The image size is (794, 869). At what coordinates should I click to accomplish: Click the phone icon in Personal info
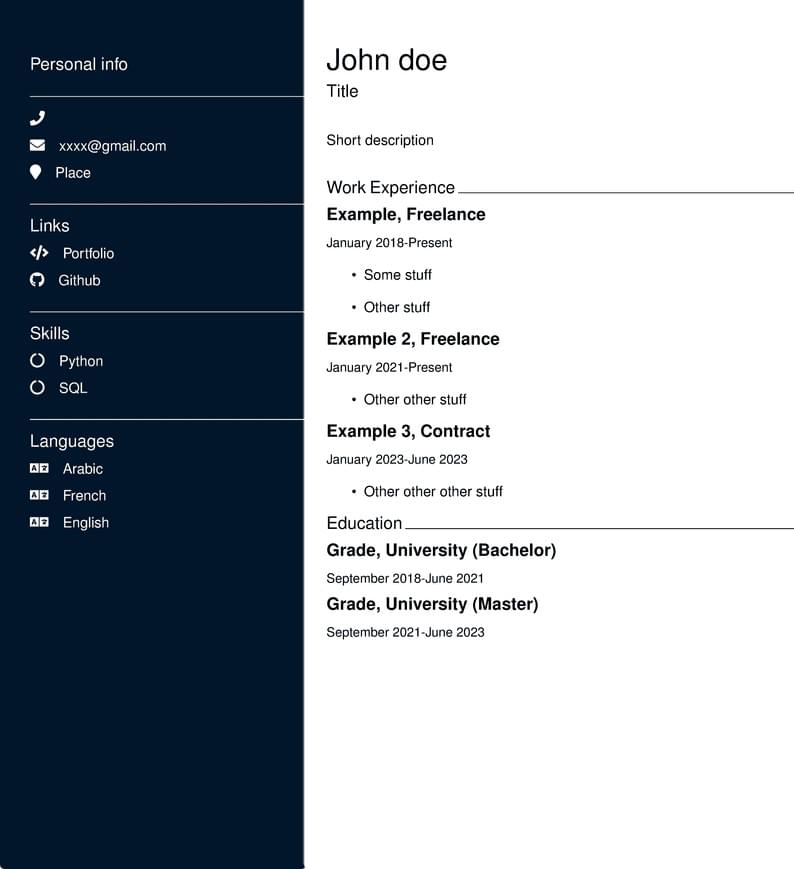click(38, 118)
